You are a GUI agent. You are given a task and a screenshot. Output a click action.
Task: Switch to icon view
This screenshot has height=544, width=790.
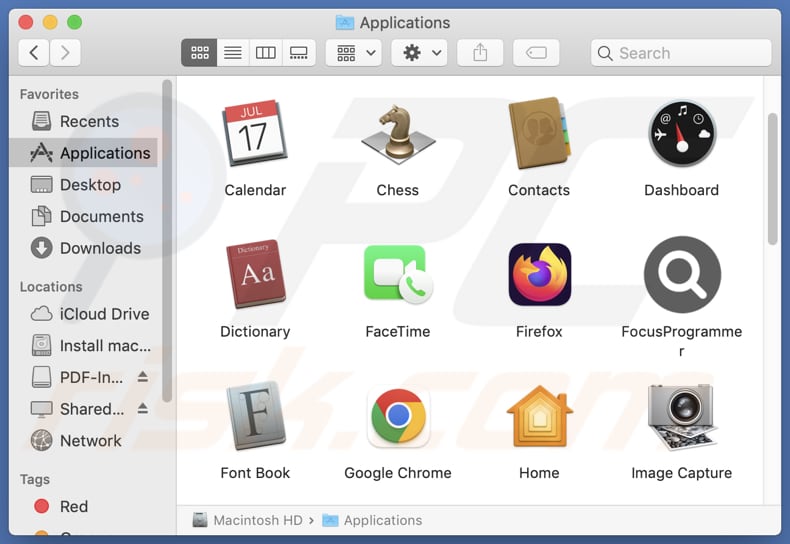(x=200, y=52)
